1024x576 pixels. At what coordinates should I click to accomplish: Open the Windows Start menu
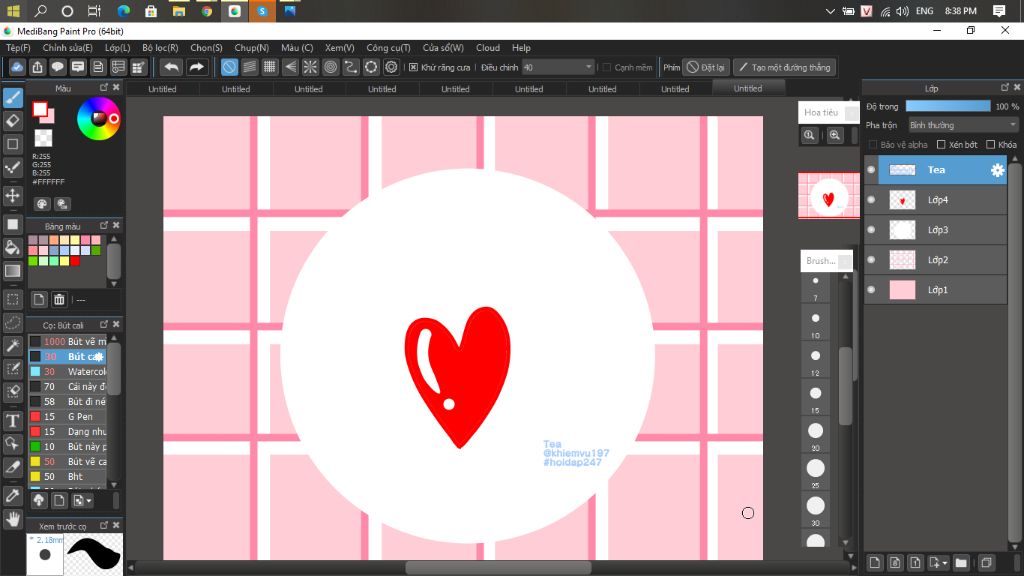[x=13, y=11]
